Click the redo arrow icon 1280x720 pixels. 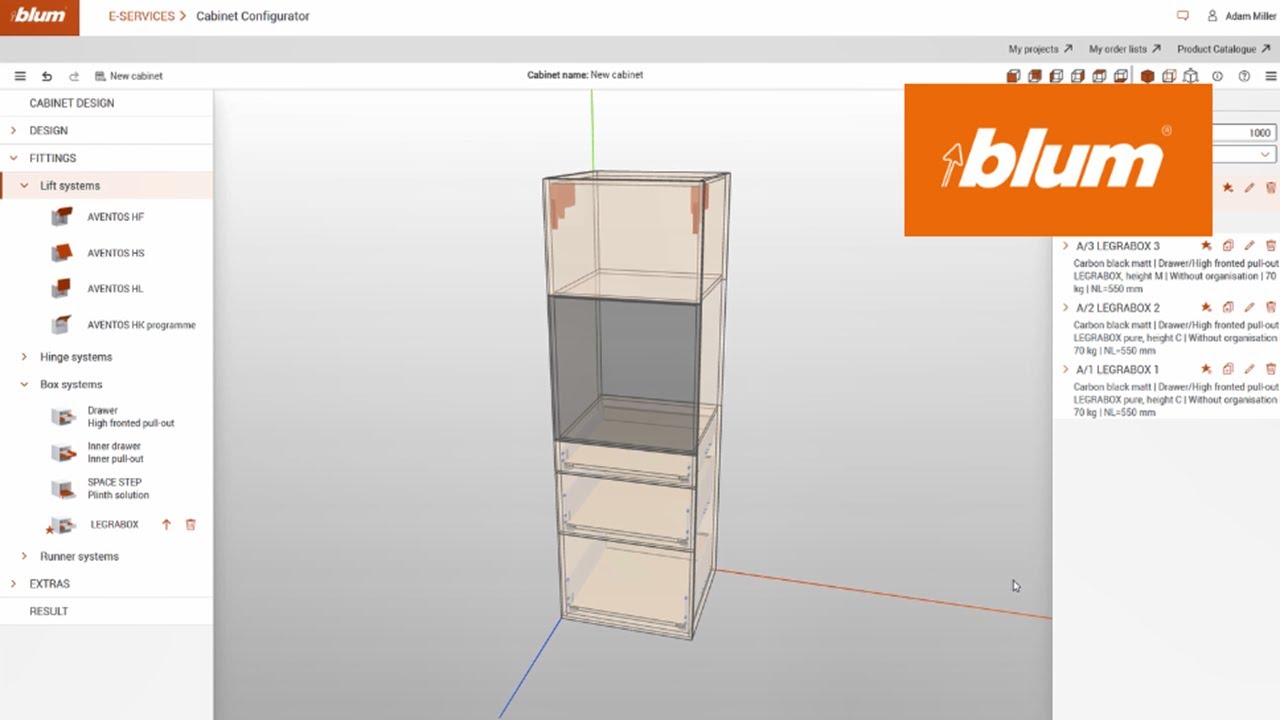point(73,76)
